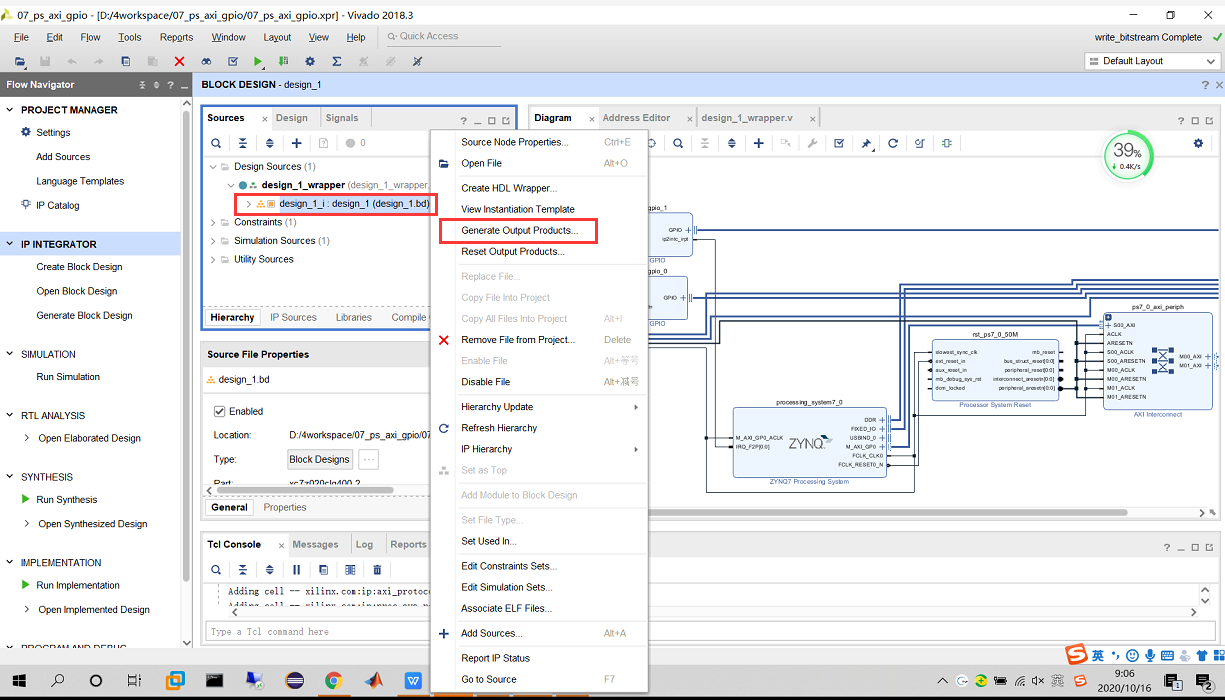Choose Generate Output Products from context menu
1225x700 pixels.
519,231
